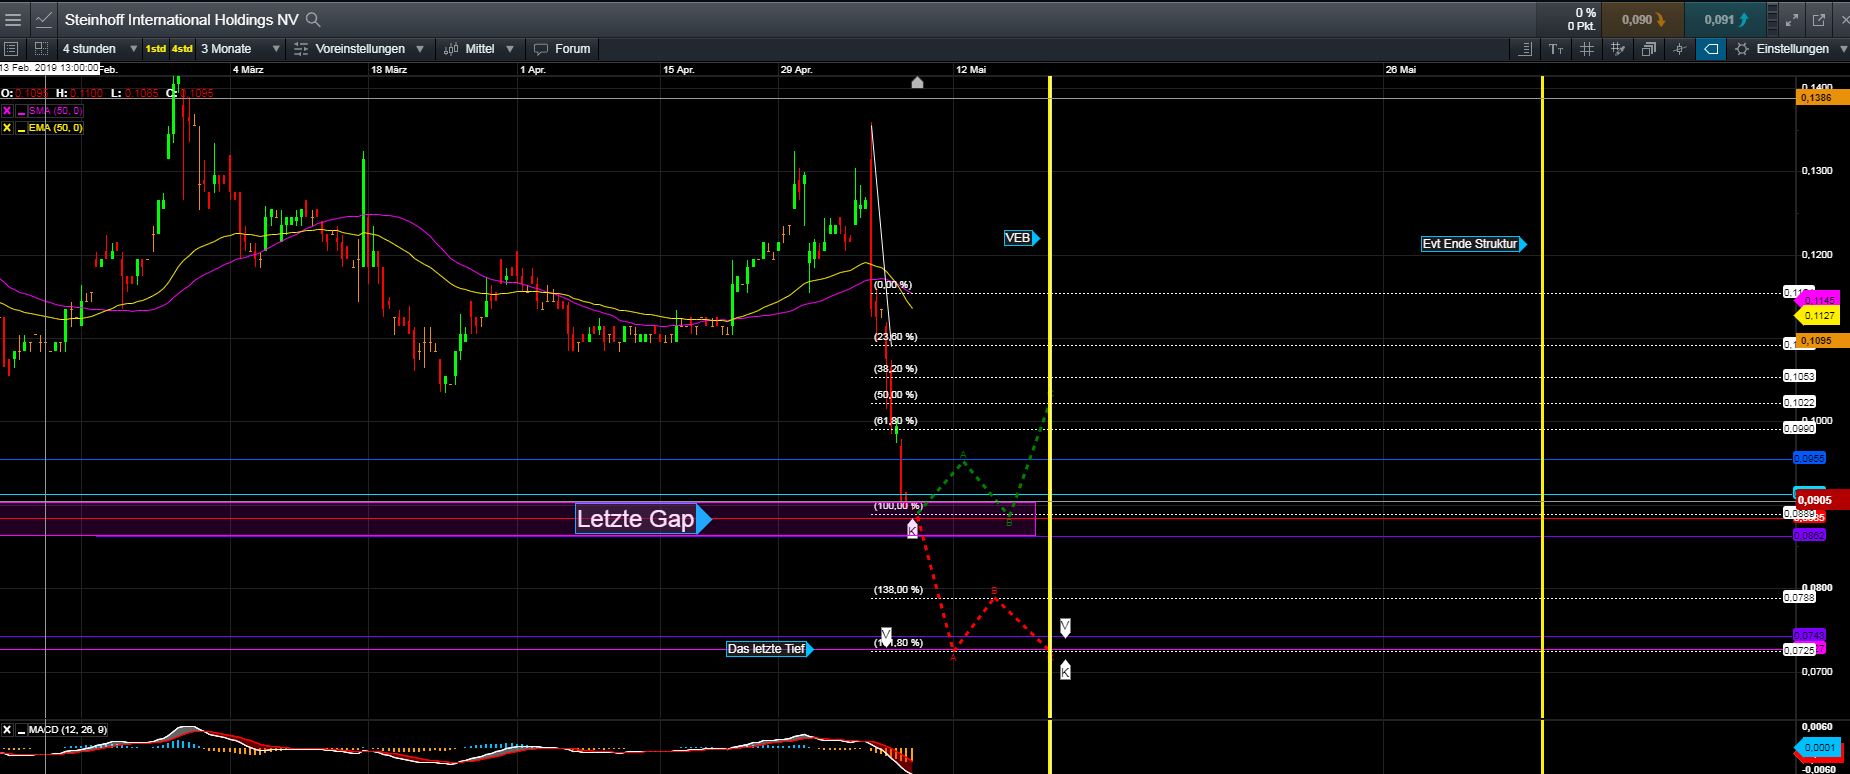Click the dashed-square layout icon
Viewport: 1850px width, 774px height.
pyautogui.click(x=41, y=48)
